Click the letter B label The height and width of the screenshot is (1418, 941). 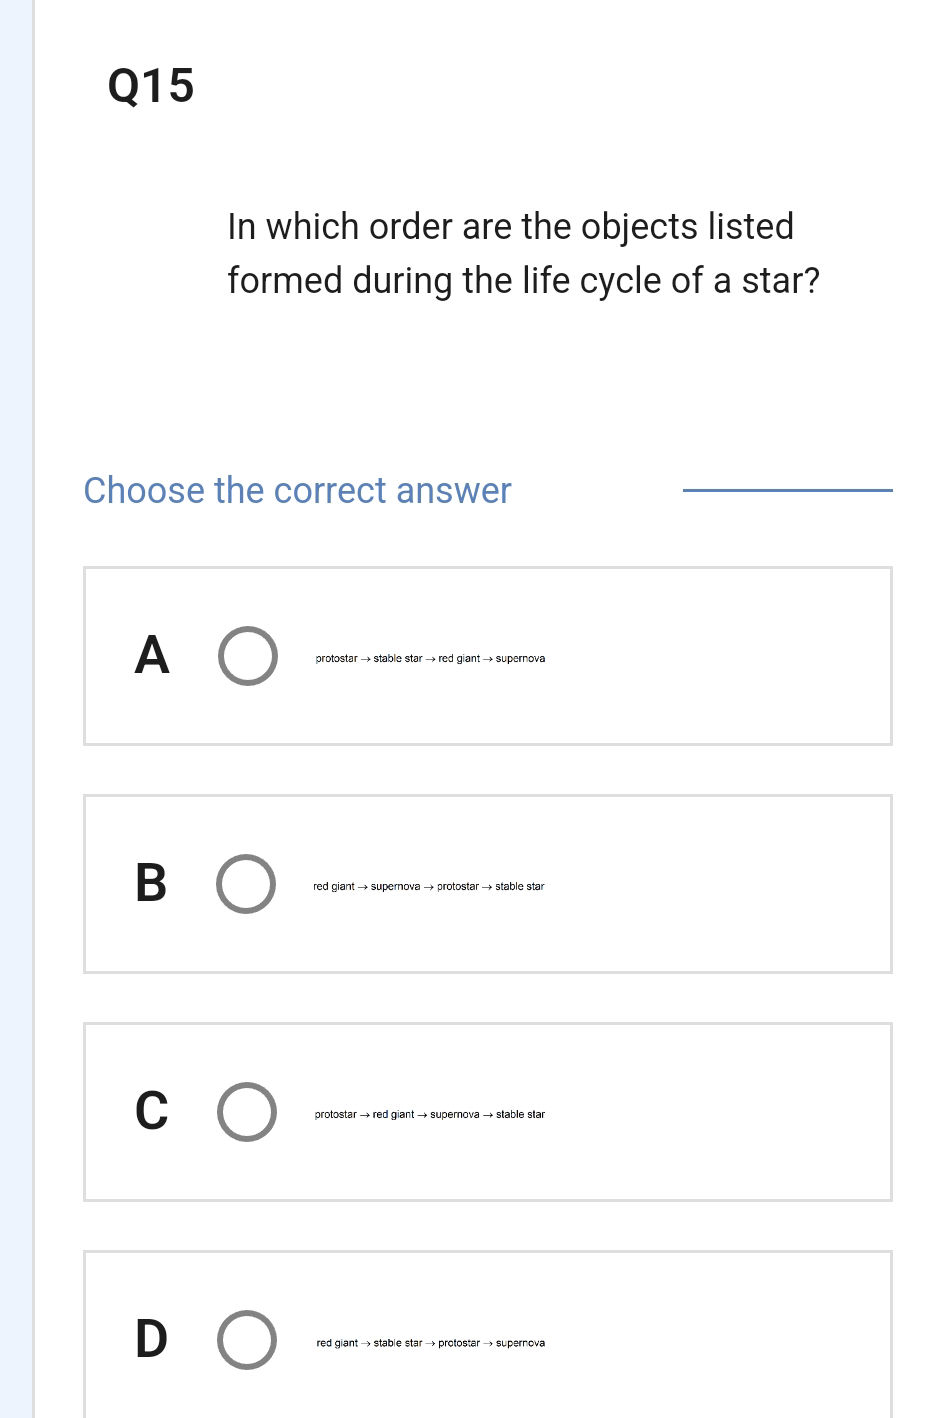151,885
